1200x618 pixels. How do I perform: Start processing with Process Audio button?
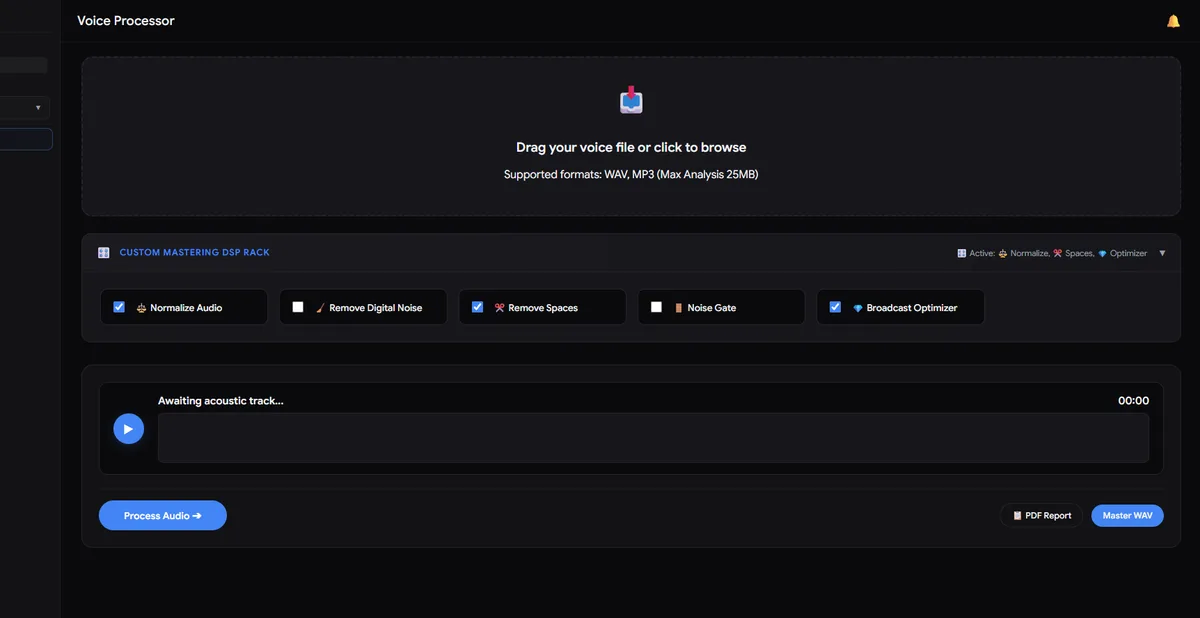point(163,516)
